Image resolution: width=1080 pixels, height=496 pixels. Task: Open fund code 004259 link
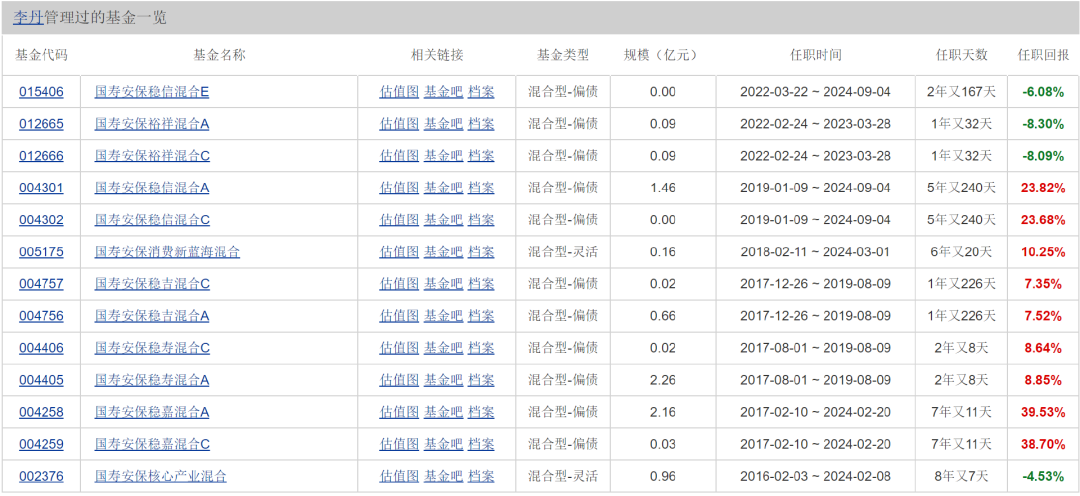click(x=41, y=444)
